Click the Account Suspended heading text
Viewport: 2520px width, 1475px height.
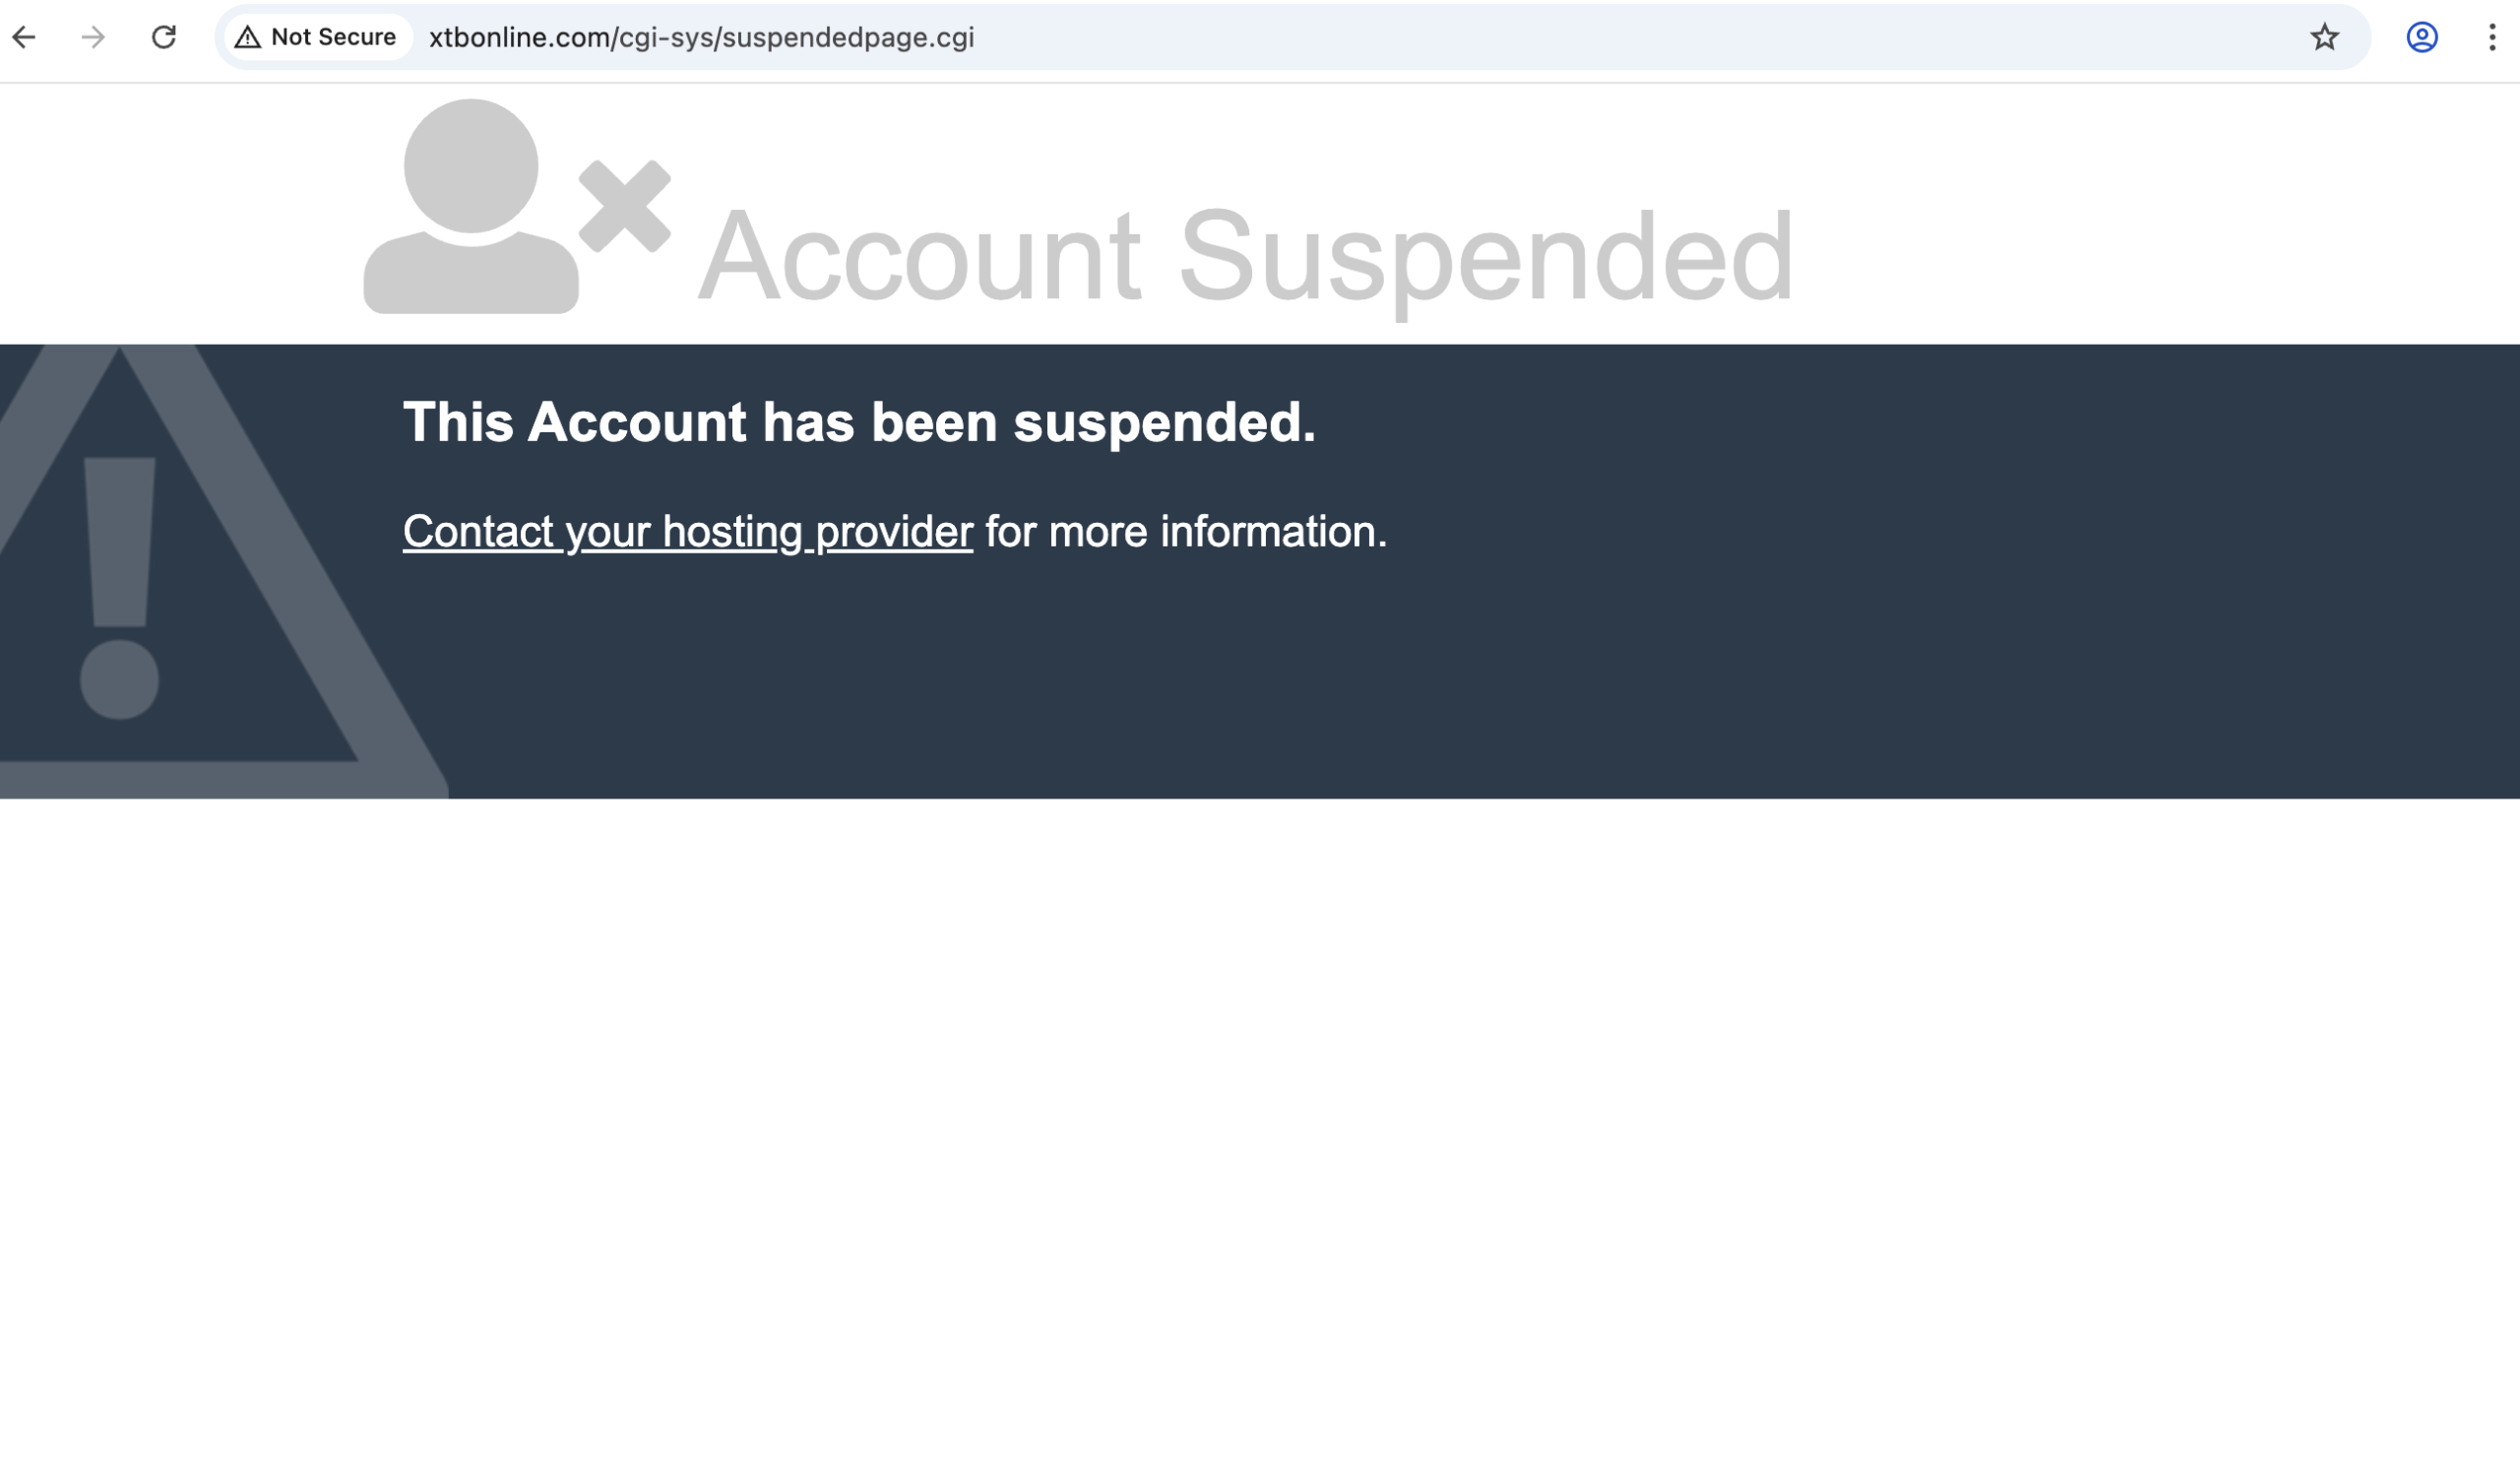[1245, 255]
